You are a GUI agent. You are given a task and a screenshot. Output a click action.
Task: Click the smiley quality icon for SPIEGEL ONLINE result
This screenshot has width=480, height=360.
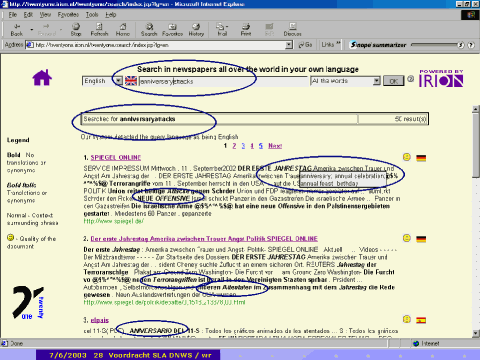(x=407, y=157)
